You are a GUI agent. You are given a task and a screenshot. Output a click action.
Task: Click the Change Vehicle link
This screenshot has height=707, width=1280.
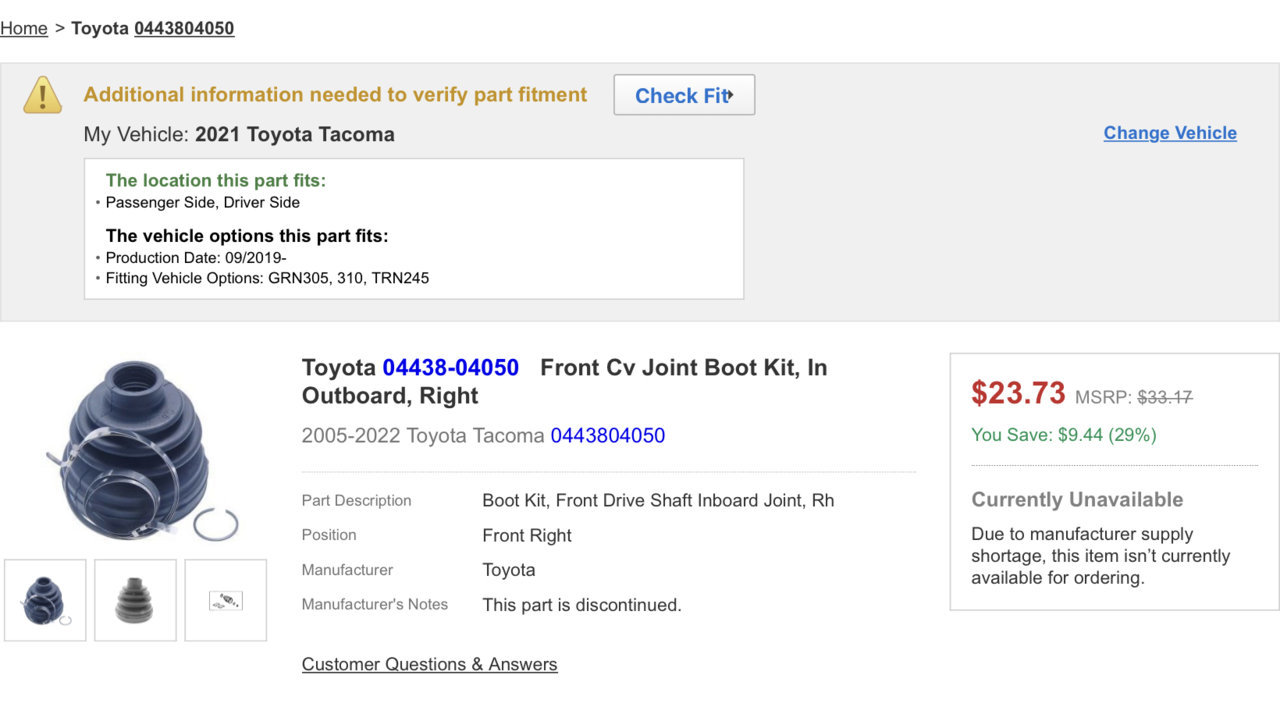(1170, 133)
